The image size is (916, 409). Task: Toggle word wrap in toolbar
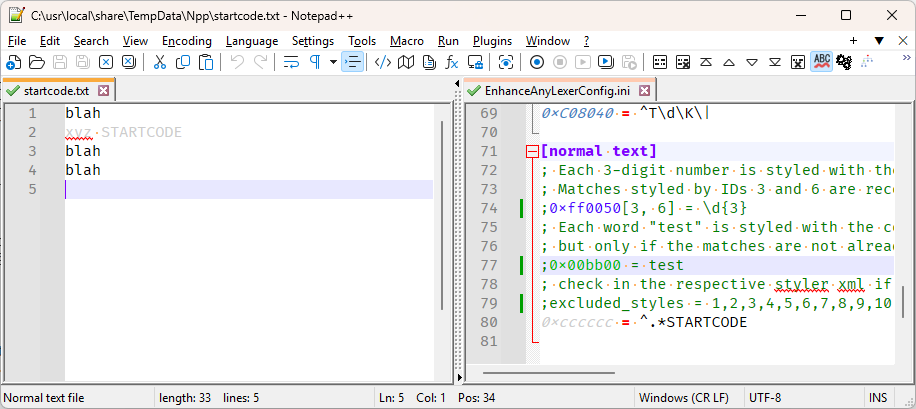click(291, 62)
